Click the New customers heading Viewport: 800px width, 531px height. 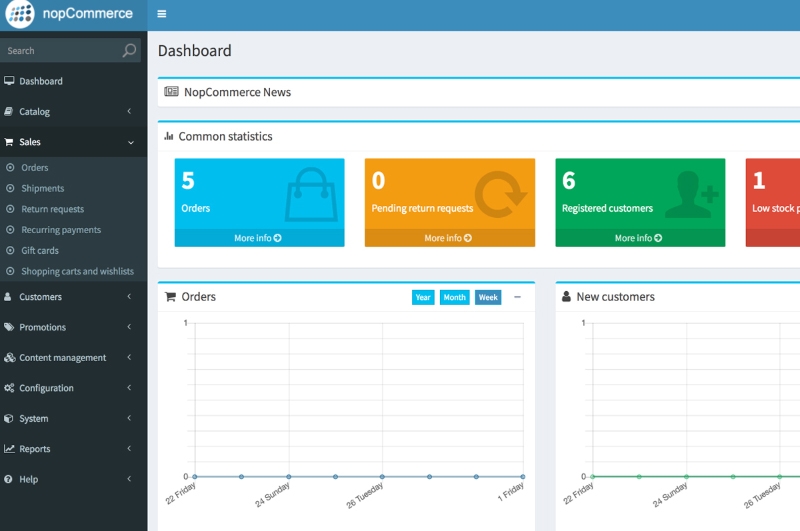click(x=615, y=296)
